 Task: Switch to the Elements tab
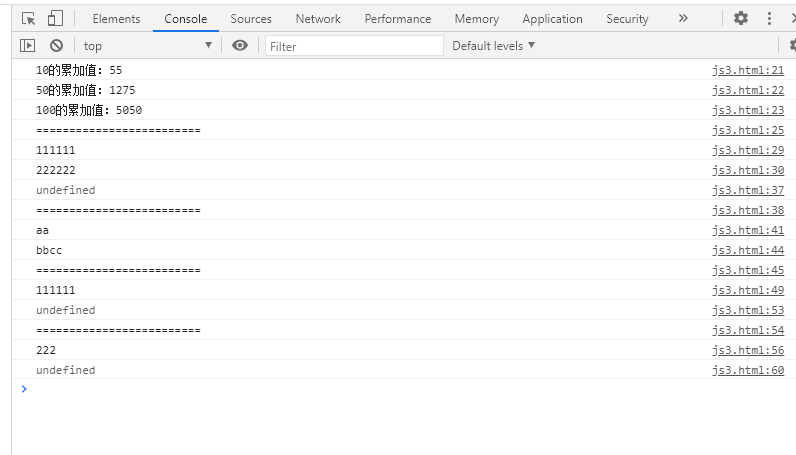pos(116,19)
